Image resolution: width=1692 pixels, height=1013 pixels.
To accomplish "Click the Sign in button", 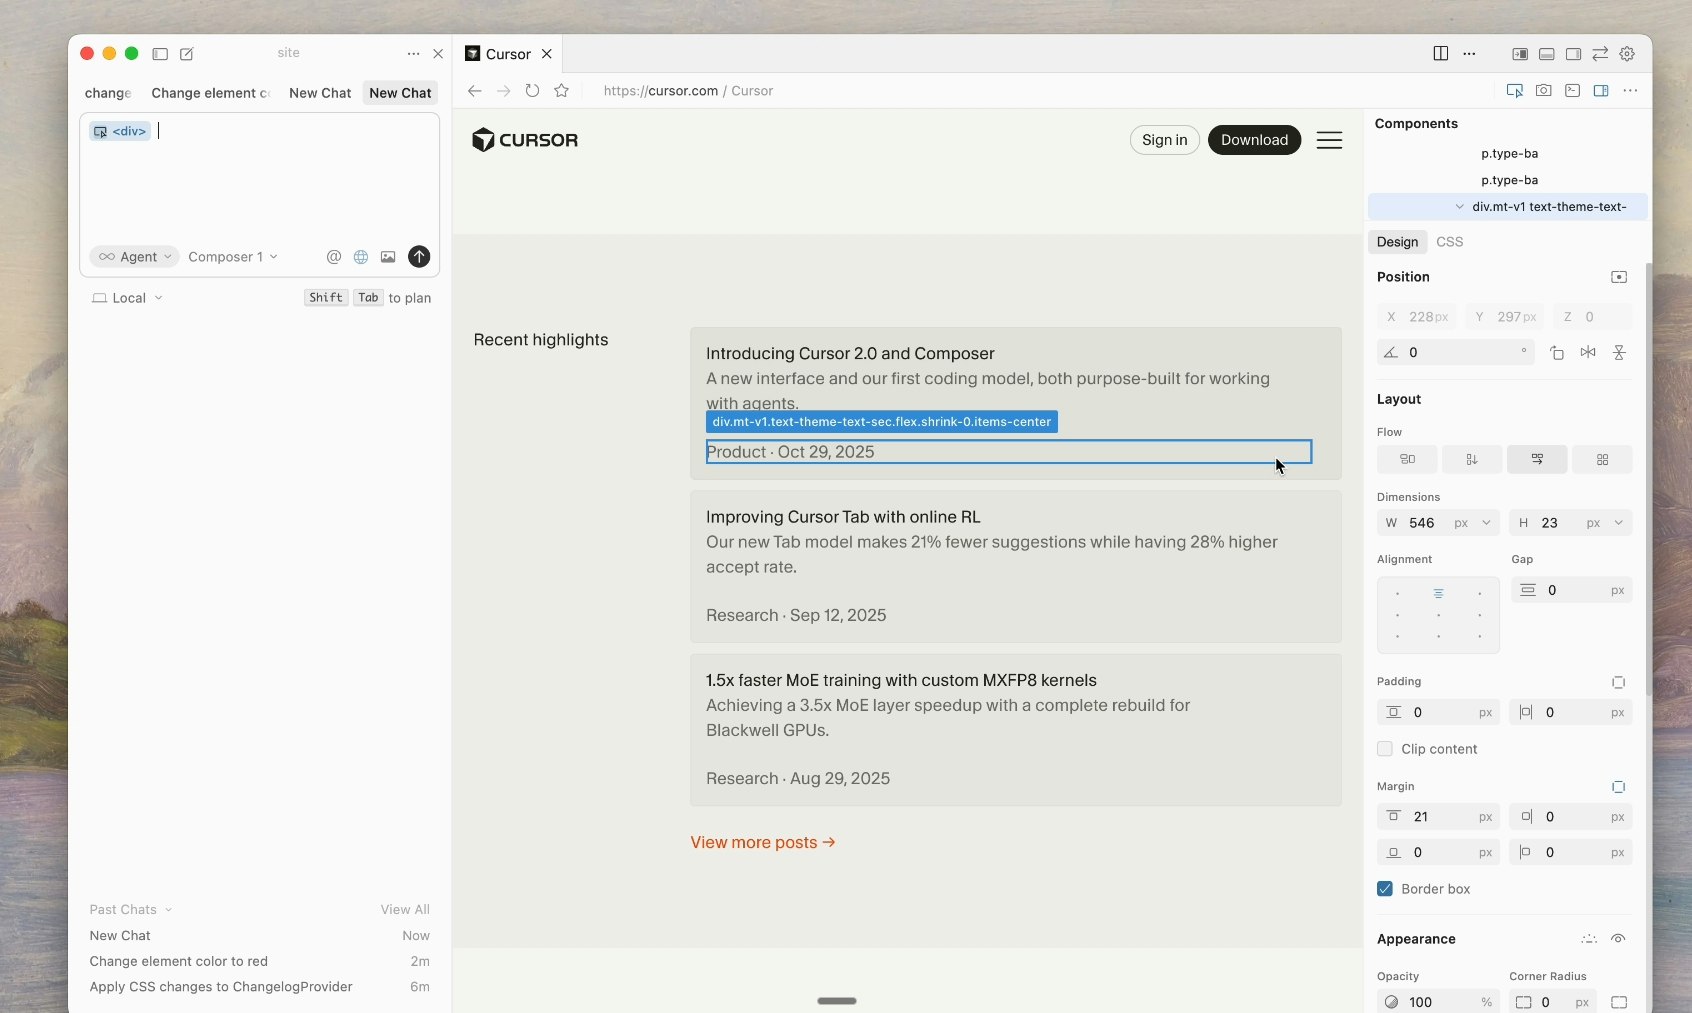I will [1164, 140].
